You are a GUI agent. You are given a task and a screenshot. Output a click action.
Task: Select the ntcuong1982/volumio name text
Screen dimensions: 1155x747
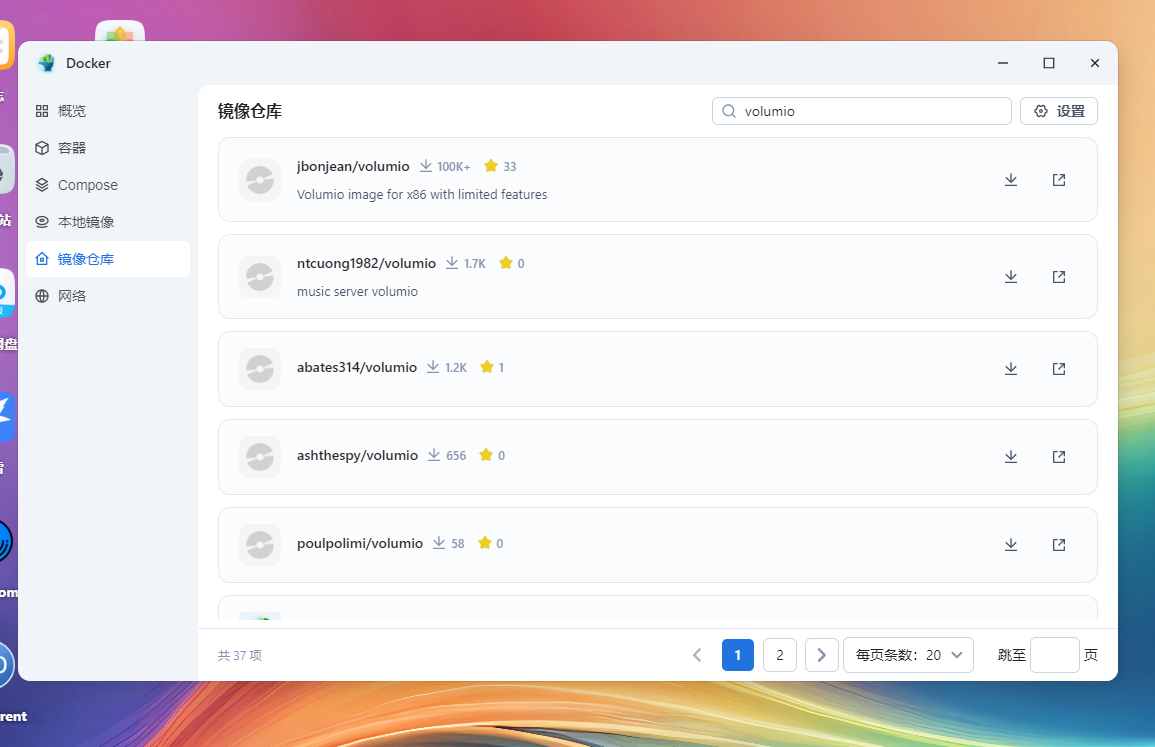click(366, 263)
